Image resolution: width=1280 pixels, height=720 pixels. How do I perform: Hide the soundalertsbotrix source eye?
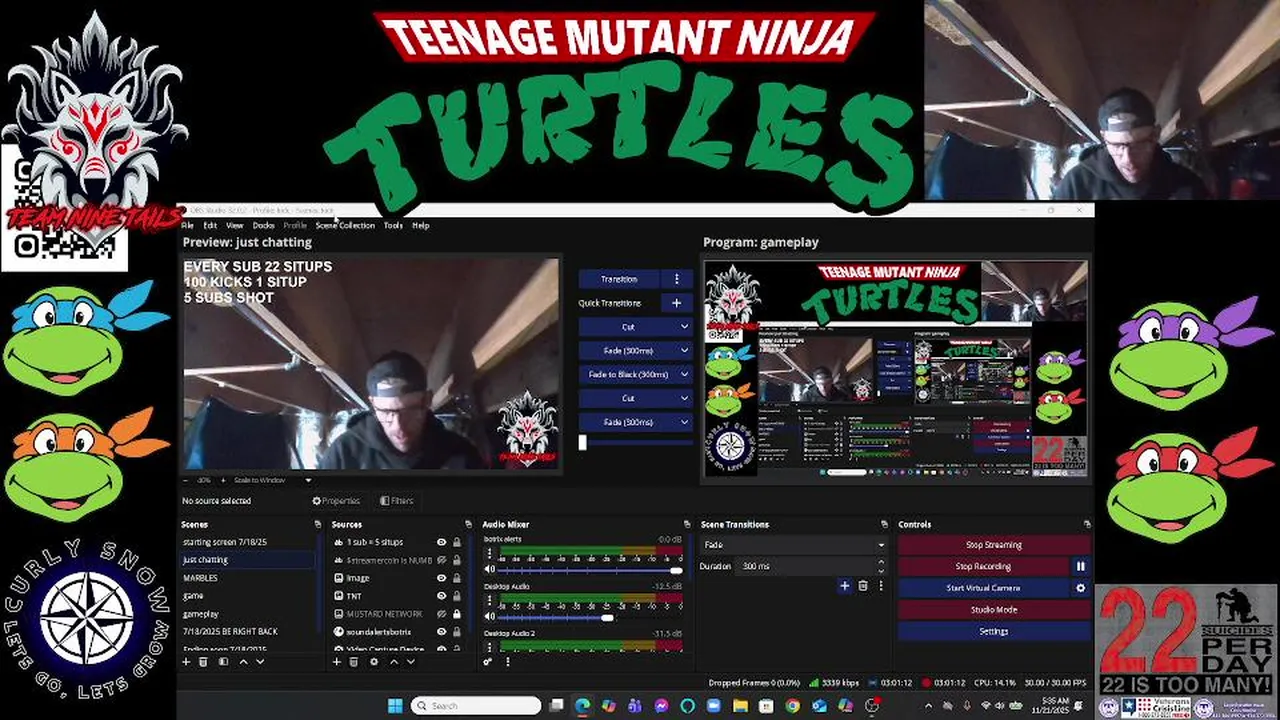click(441, 632)
